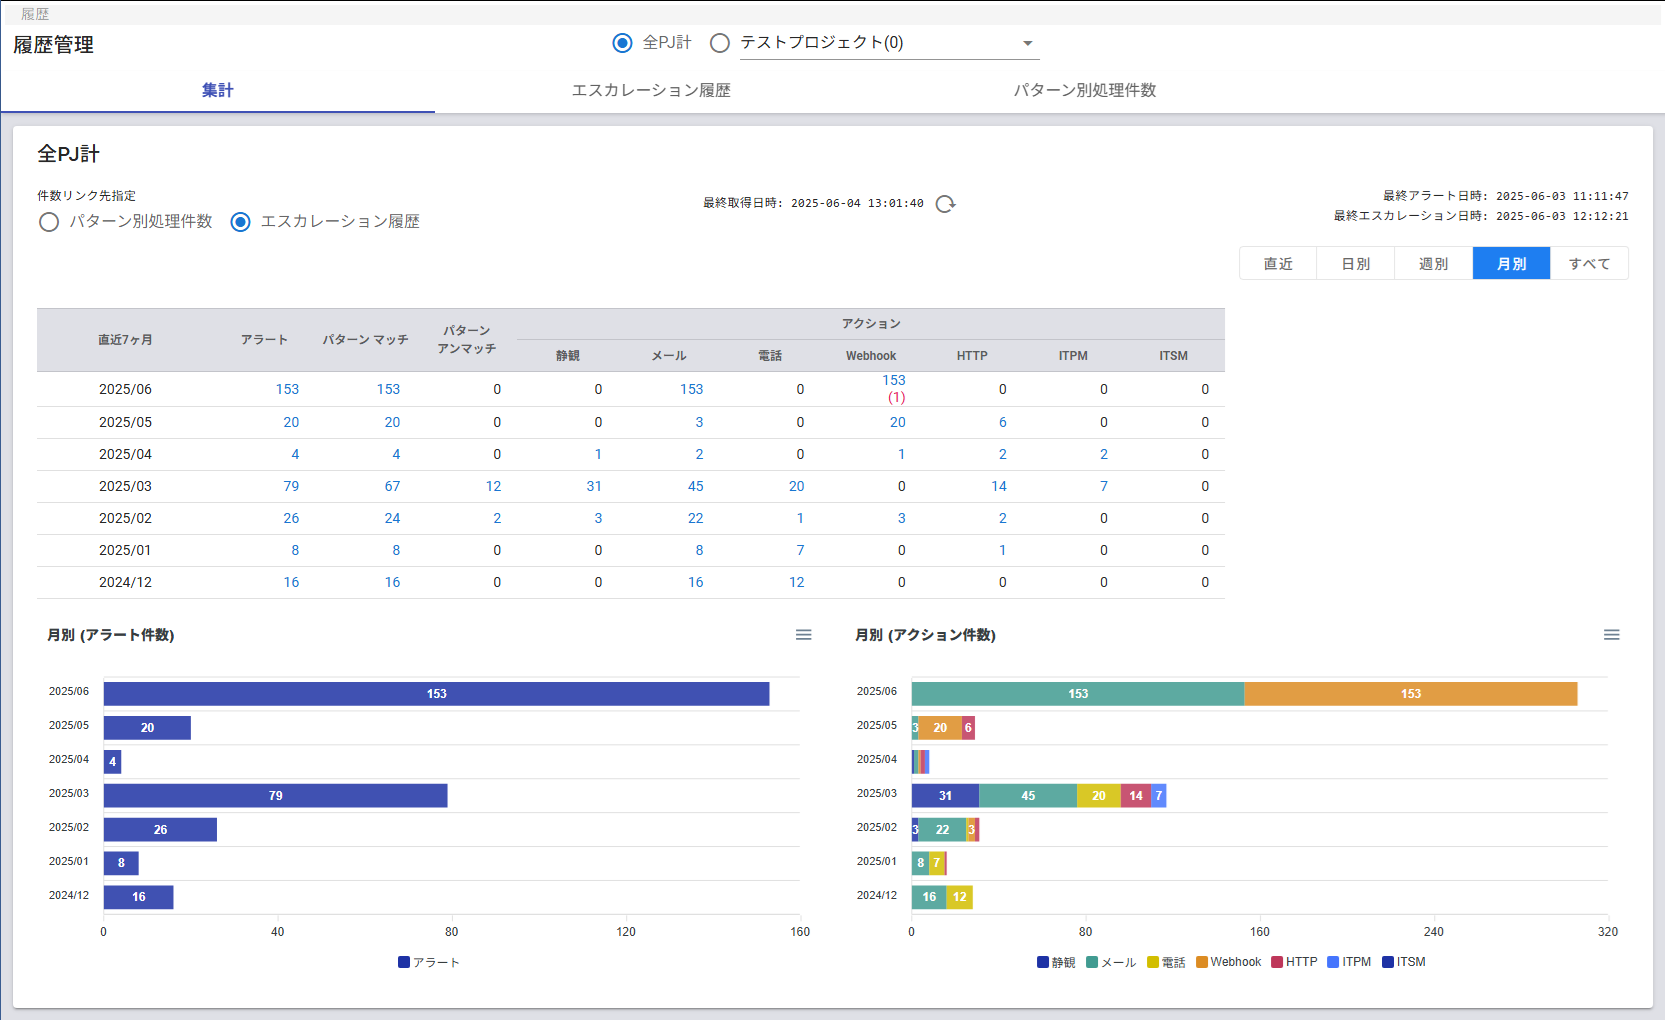The height and width of the screenshot is (1020, 1665).
Task: Click the 週別 period button
Action: coord(1433,264)
